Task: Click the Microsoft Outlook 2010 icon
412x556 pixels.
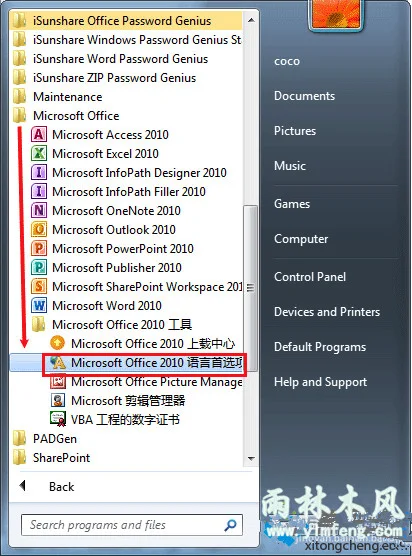Action: point(39,230)
